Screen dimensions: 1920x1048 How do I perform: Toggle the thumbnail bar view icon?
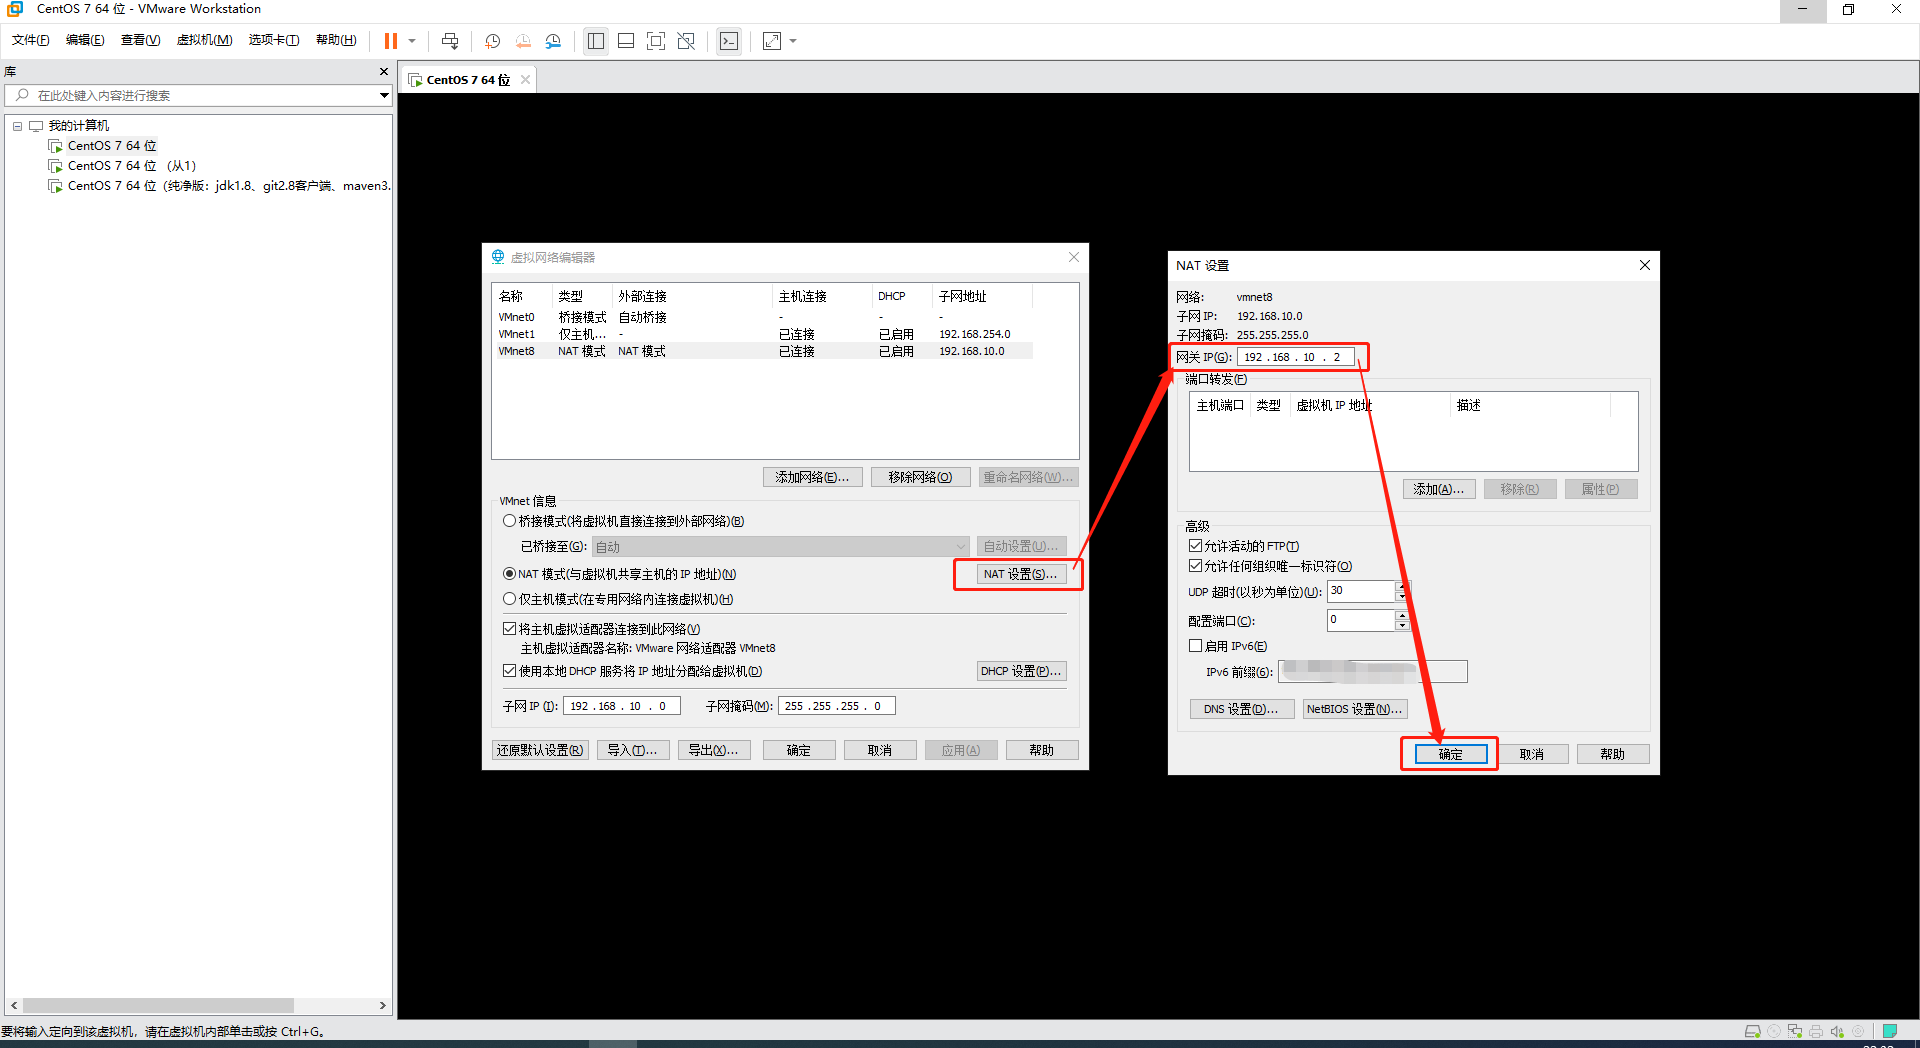click(x=626, y=41)
